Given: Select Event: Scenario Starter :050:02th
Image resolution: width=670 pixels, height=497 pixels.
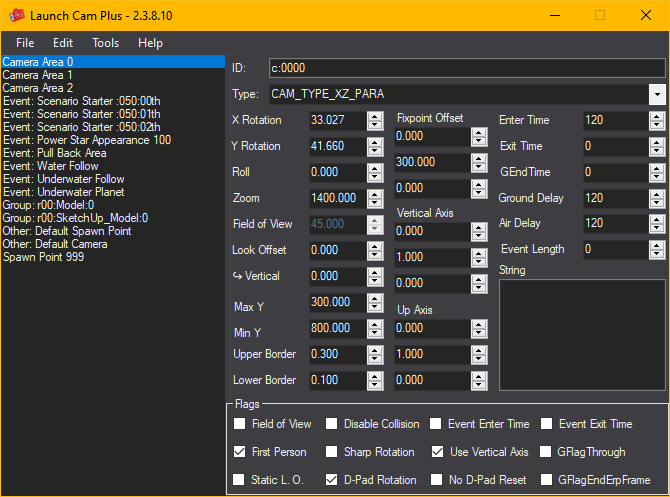Looking at the screenshot, I should tap(113, 127).
